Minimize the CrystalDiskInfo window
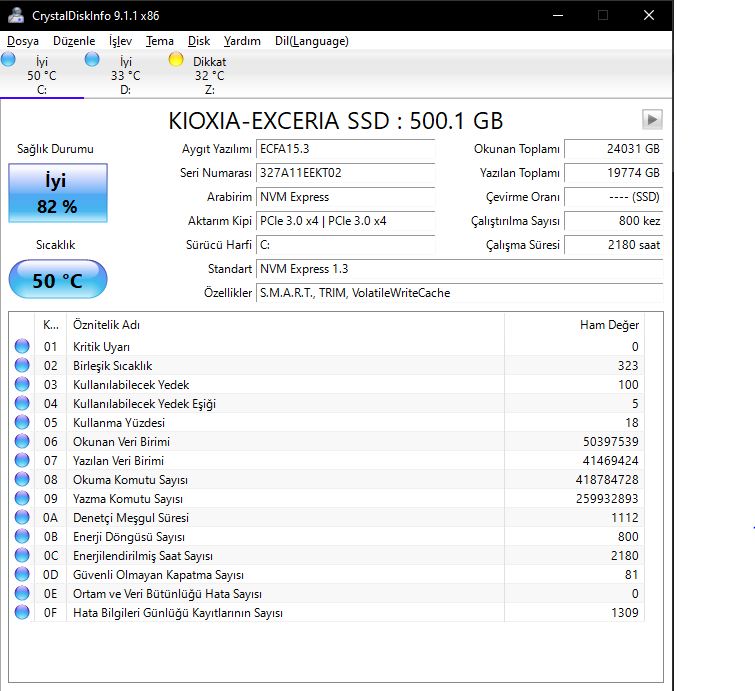The height and width of the screenshot is (691, 755). click(558, 15)
